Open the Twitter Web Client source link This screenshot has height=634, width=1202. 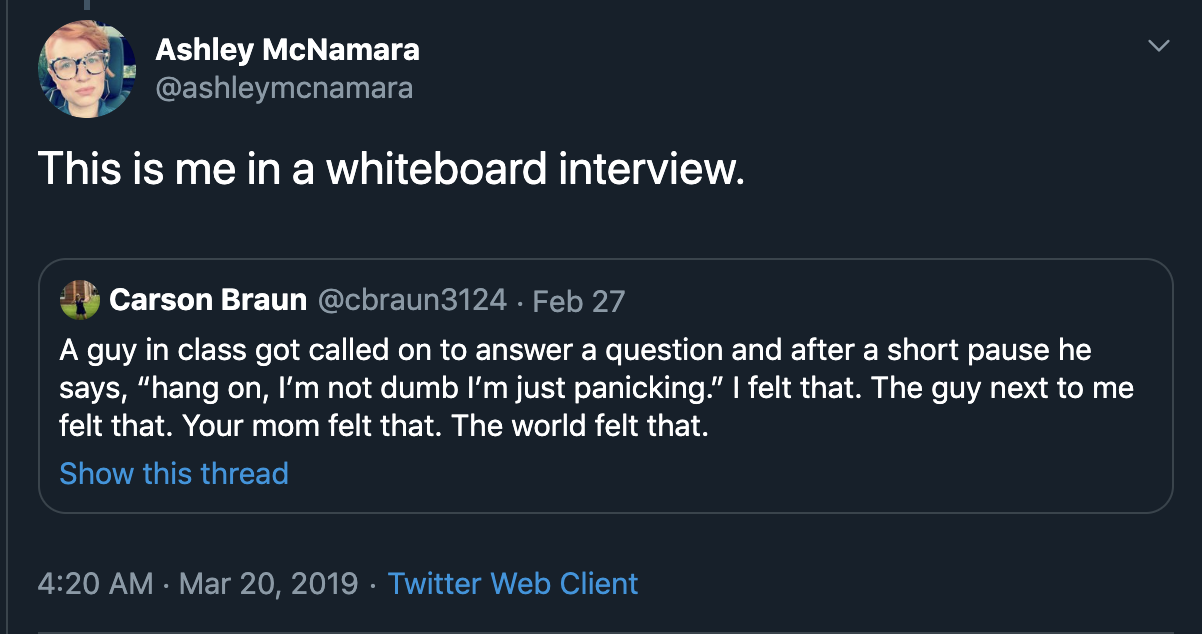512,583
